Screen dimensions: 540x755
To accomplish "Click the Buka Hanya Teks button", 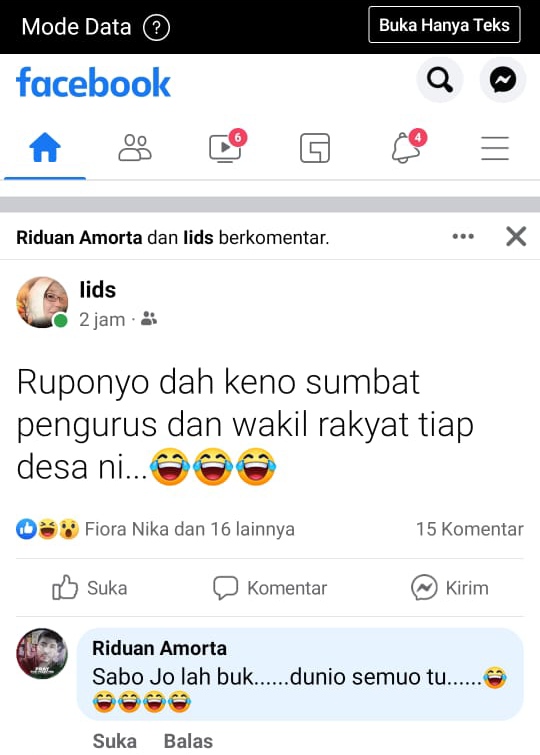I will (x=444, y=25).
